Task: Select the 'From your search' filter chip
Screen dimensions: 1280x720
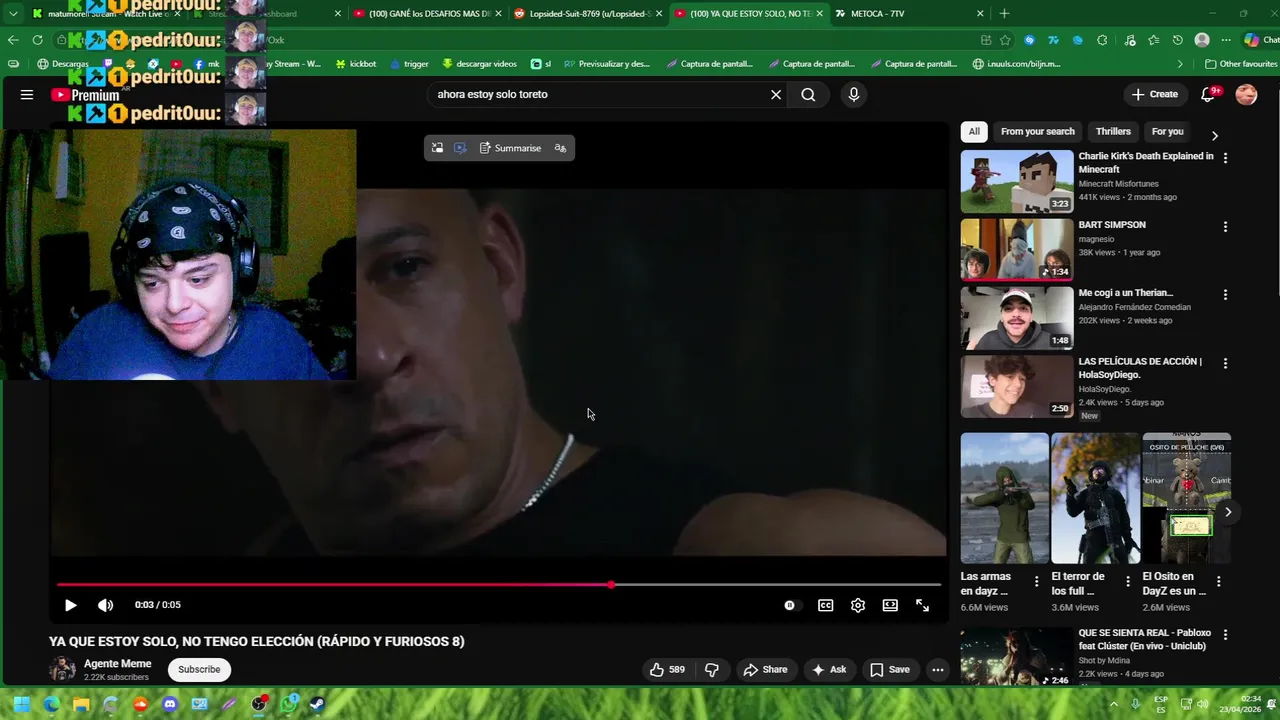Action: pos(1037,131)
